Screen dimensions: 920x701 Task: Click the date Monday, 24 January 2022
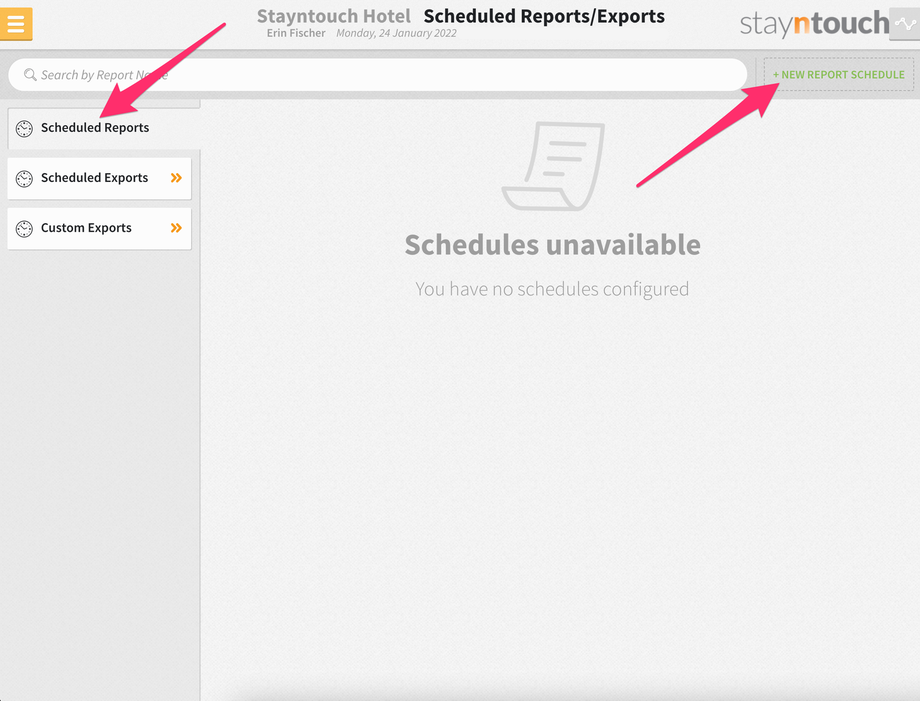click(396, 33)
